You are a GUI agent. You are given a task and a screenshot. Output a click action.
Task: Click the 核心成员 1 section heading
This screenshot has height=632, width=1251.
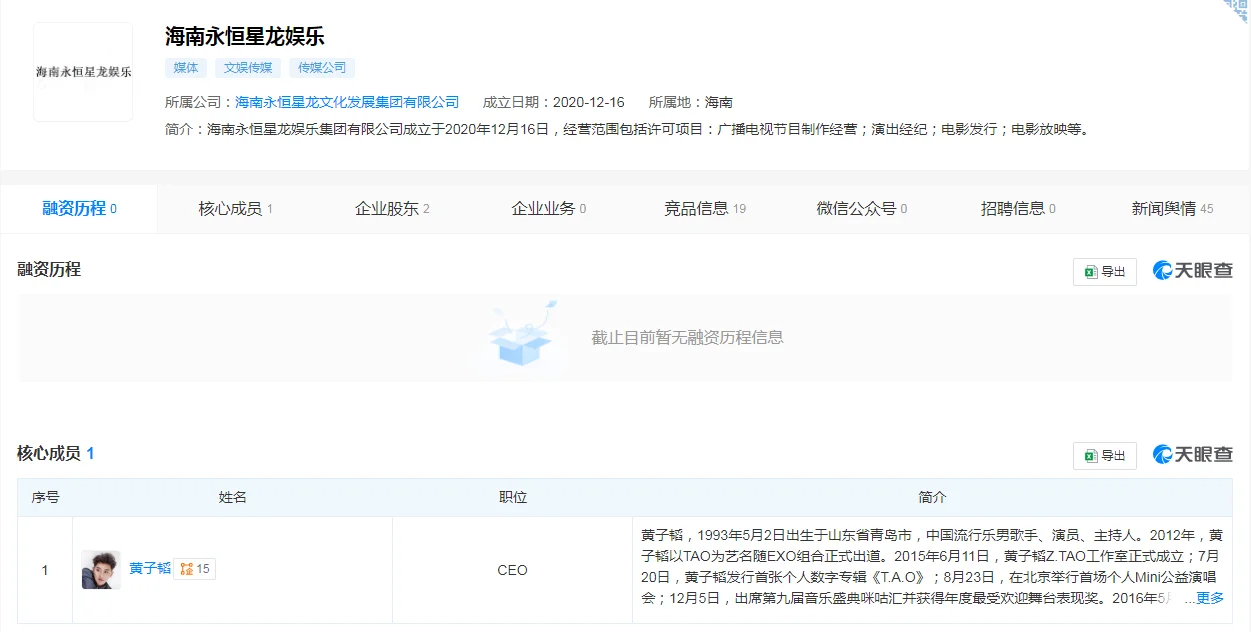(x=56, y=454)
